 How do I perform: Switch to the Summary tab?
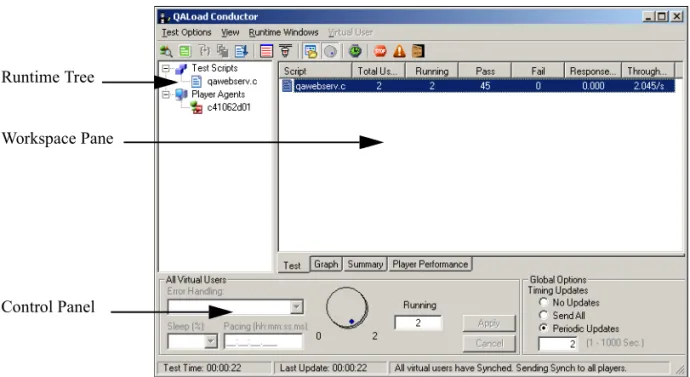365,264
